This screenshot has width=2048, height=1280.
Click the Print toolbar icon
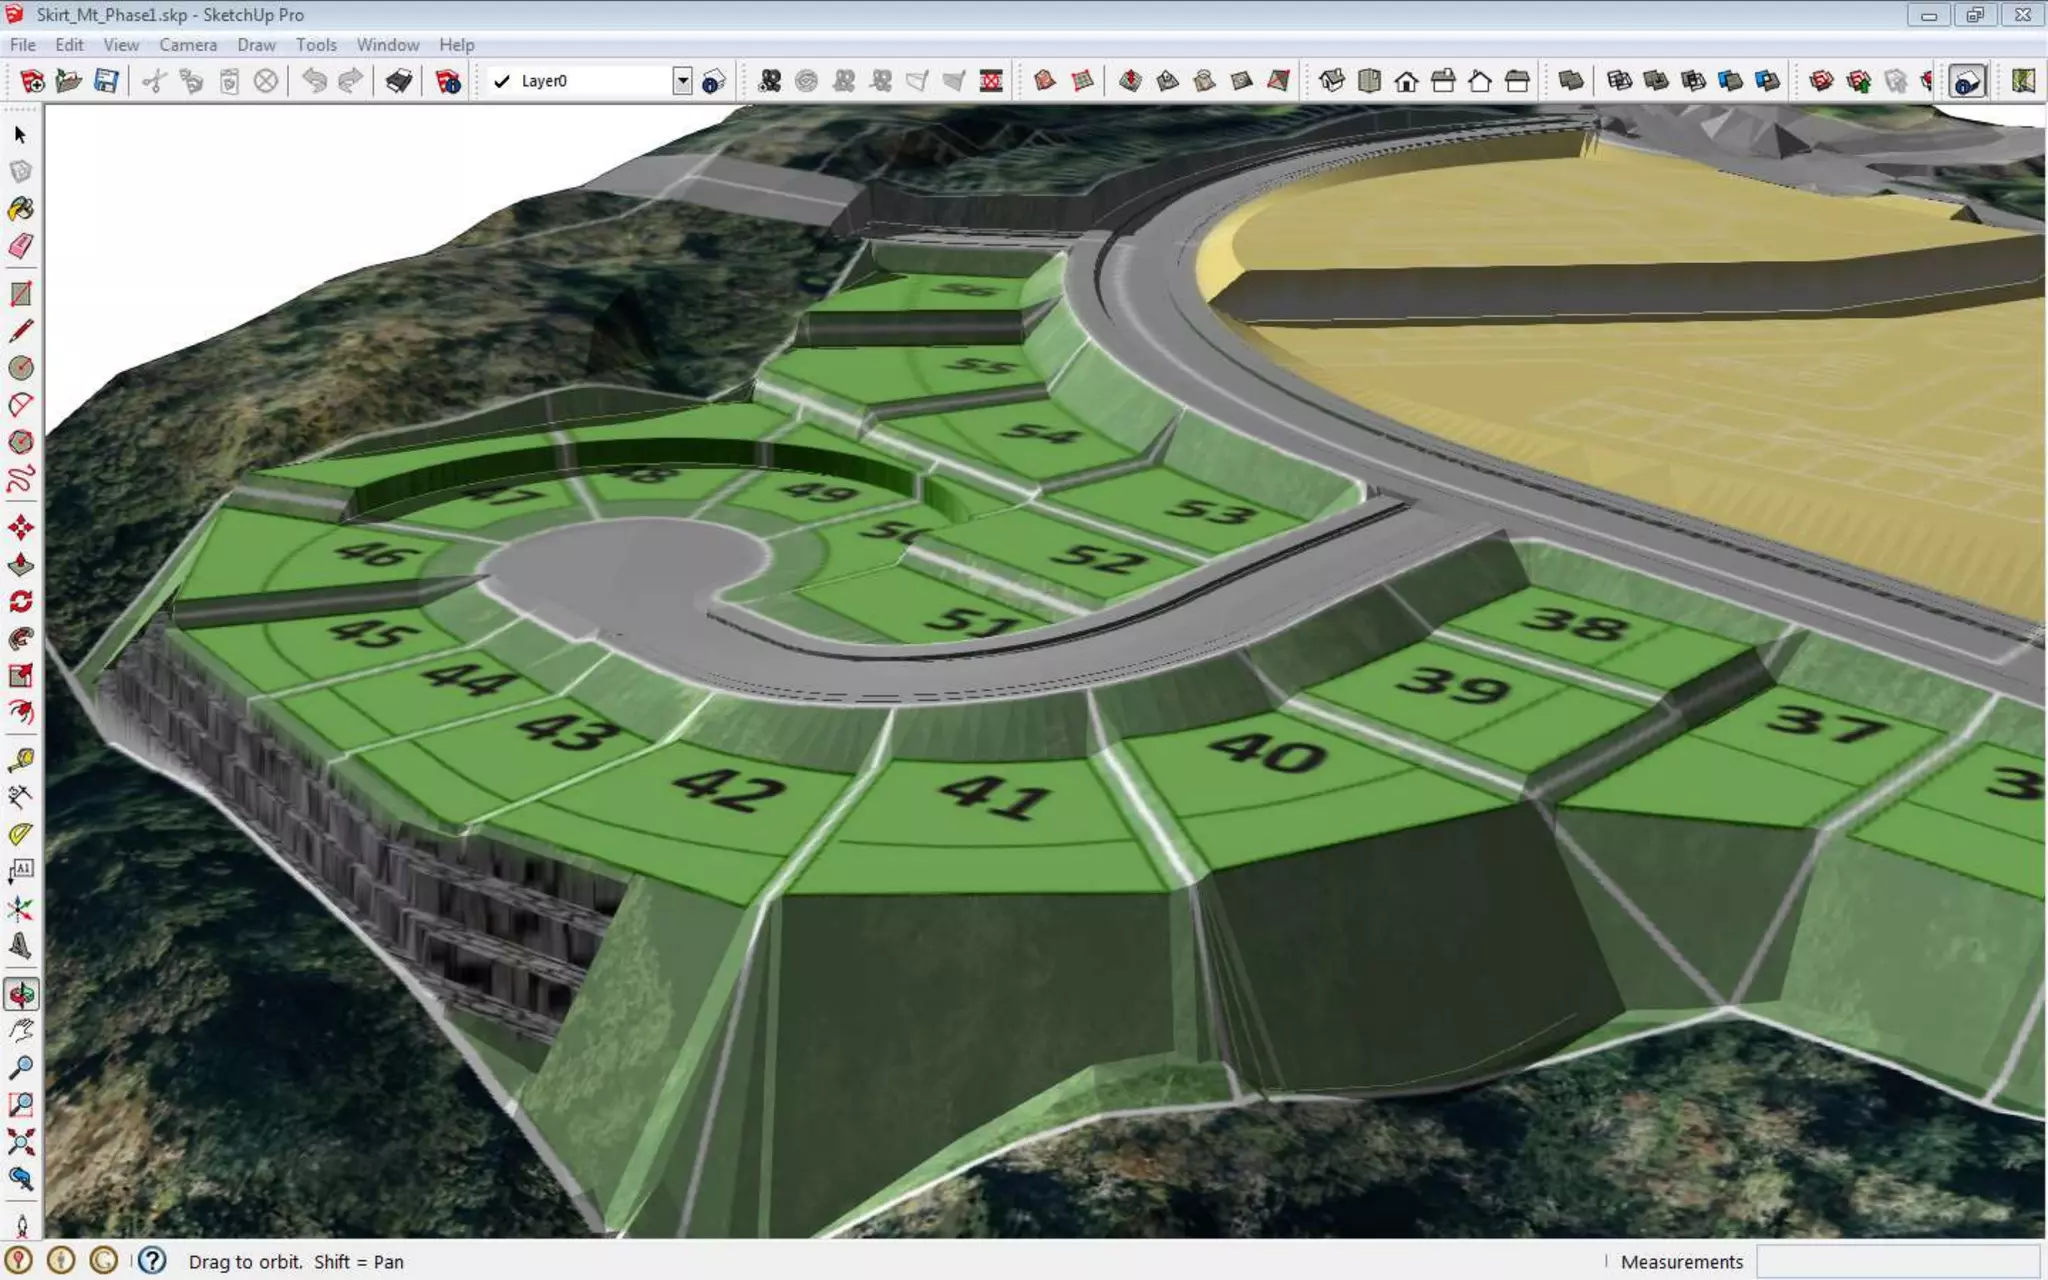[x=399, y=81]
